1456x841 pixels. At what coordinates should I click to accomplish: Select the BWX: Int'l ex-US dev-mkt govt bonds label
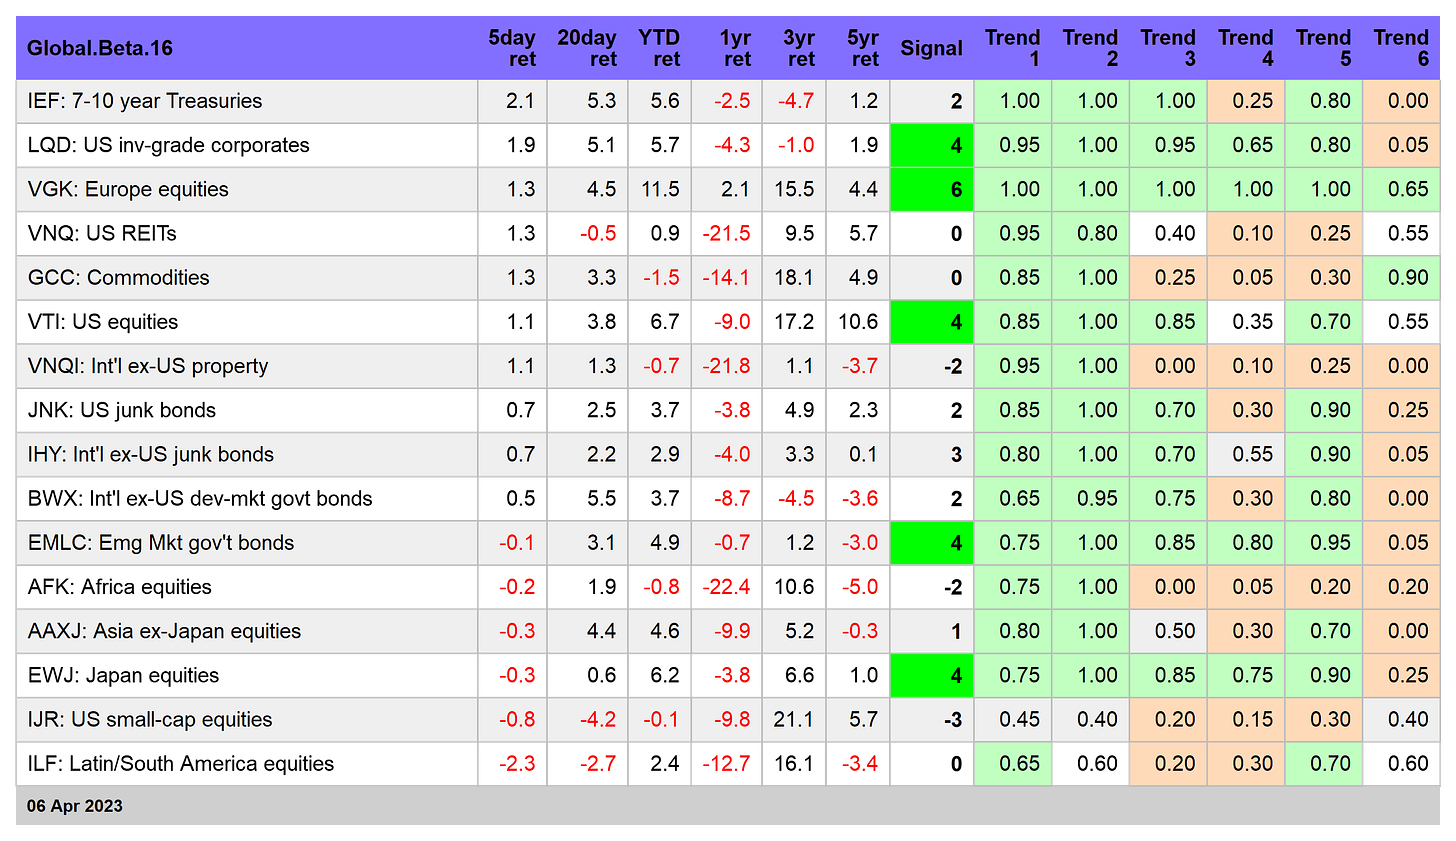tap(200, 498)
